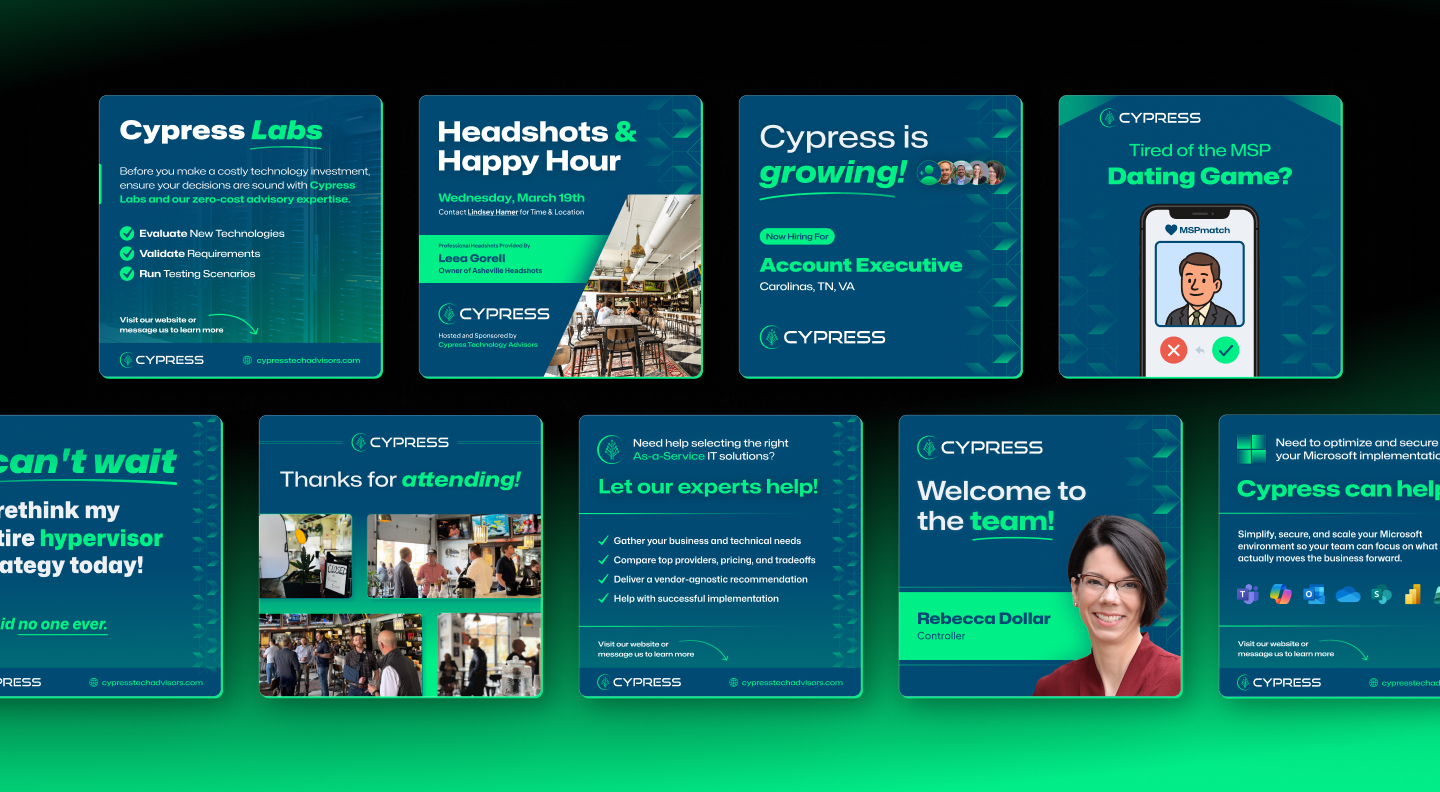The height and width of the screenshot is (792, 1440).
Task: Click the Cypress logo above Tired of the MSP
Action: tap(1150, 118)
